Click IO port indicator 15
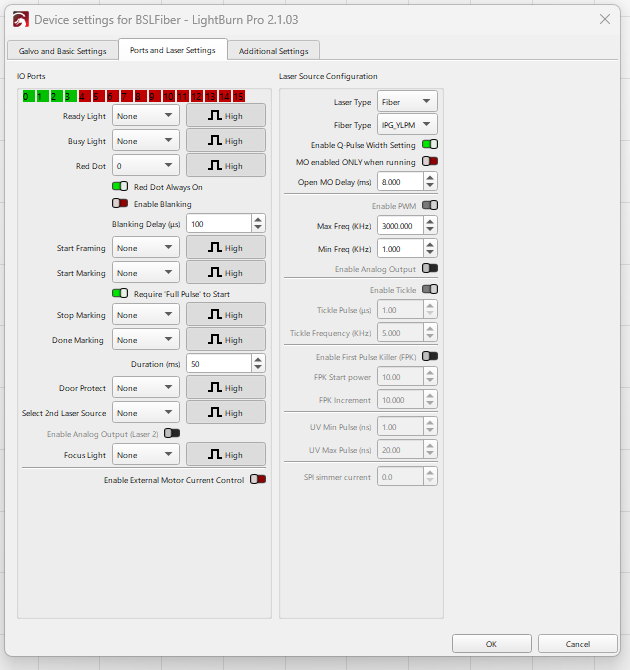This screenshot has width=630, height=670. tap(239, 97)
